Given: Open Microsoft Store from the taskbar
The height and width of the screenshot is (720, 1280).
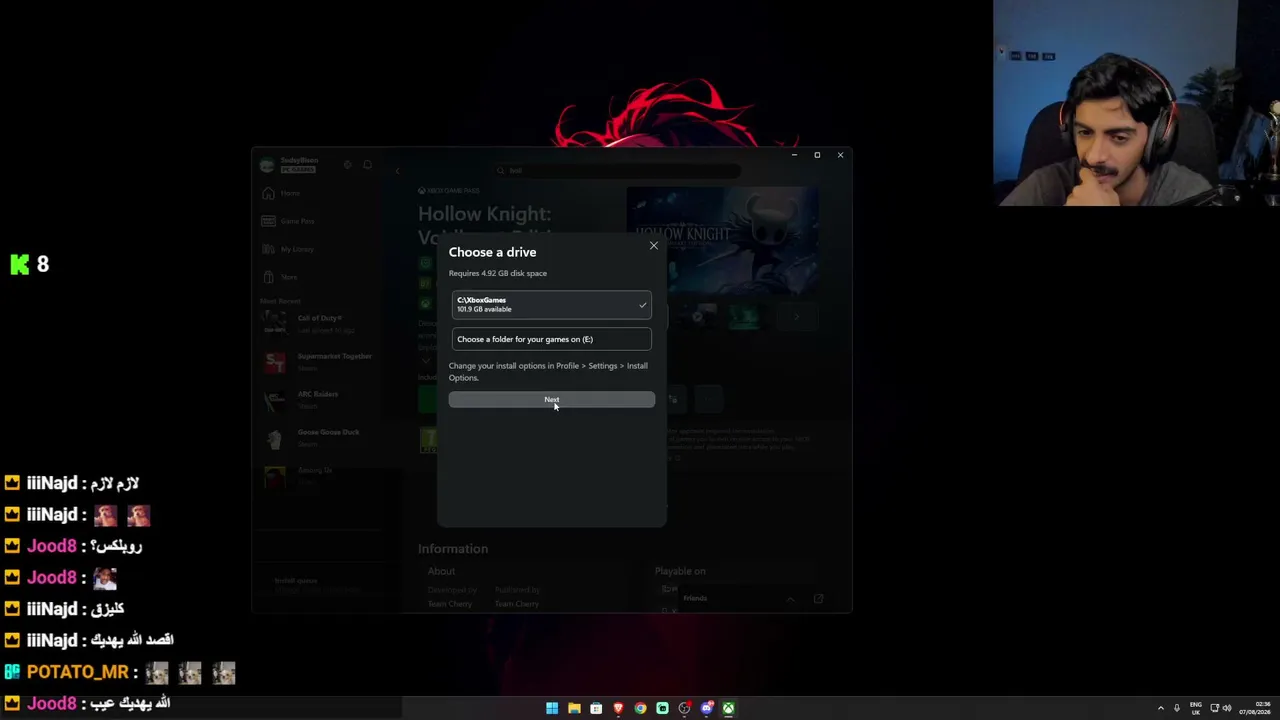Looking at the screenshot, I should [596, 708].
